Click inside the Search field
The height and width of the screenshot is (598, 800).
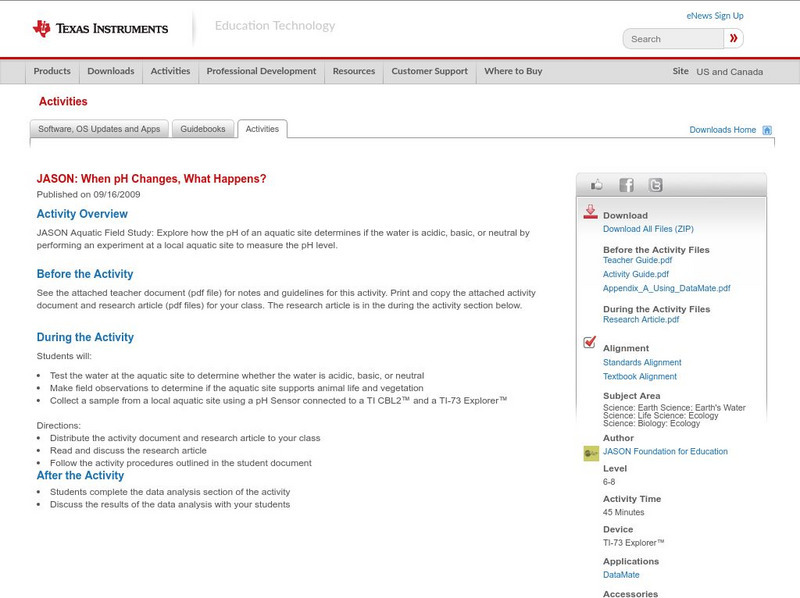[670, 38]
